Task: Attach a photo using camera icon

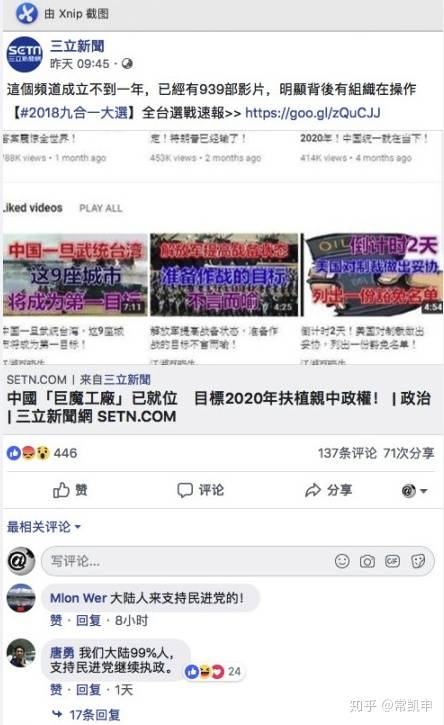Action: point(367,561)
